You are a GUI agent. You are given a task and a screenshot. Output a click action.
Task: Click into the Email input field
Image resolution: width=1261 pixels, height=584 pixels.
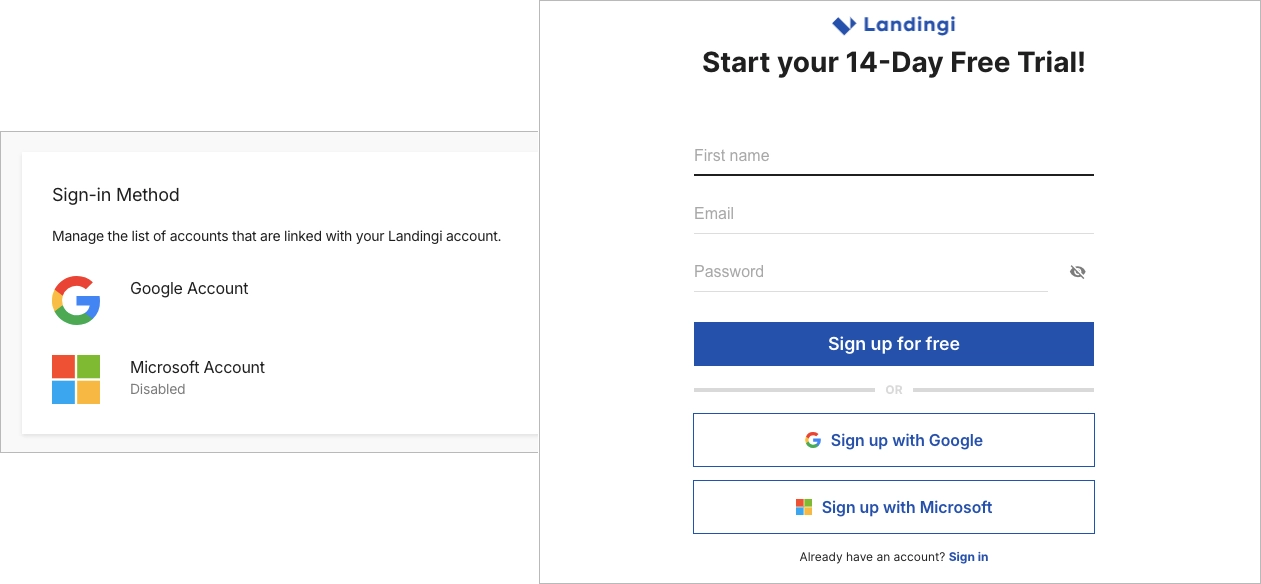click(x=893, y=214)
